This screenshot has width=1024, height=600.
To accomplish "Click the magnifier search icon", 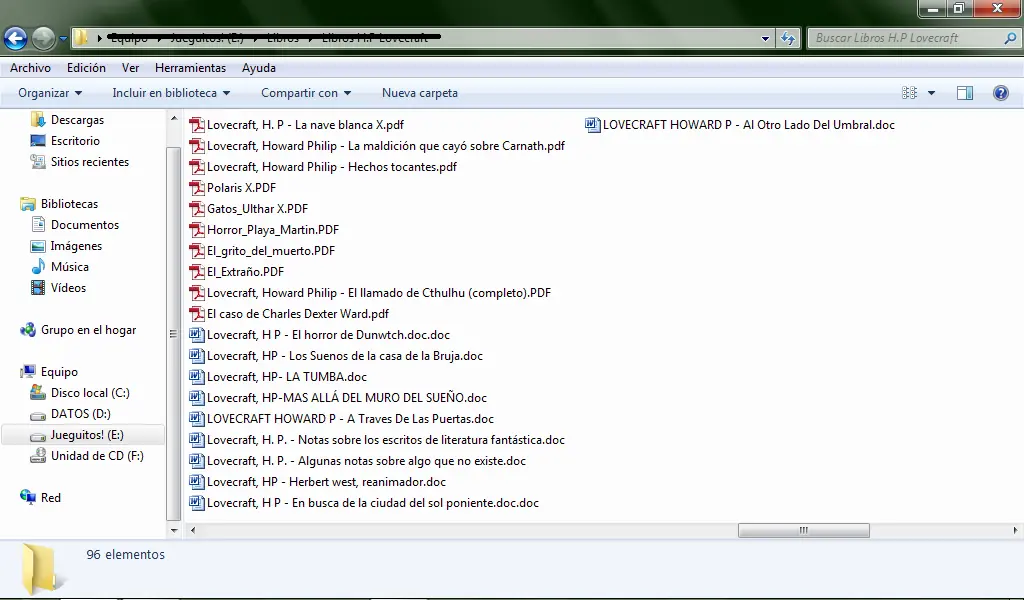I will pos(1010,38).
